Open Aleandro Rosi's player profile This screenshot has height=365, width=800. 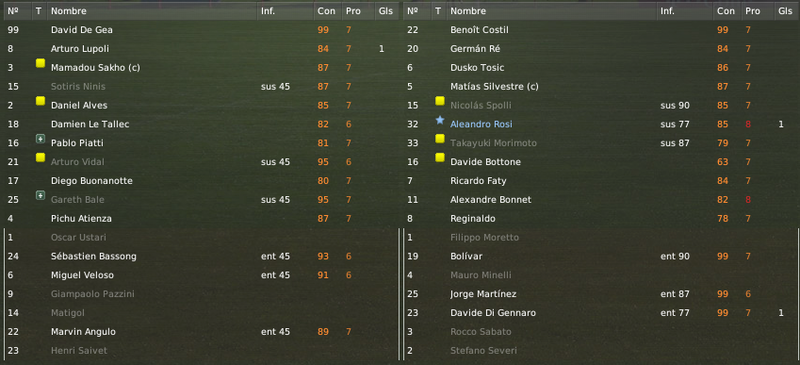click(x=481, y=125)
